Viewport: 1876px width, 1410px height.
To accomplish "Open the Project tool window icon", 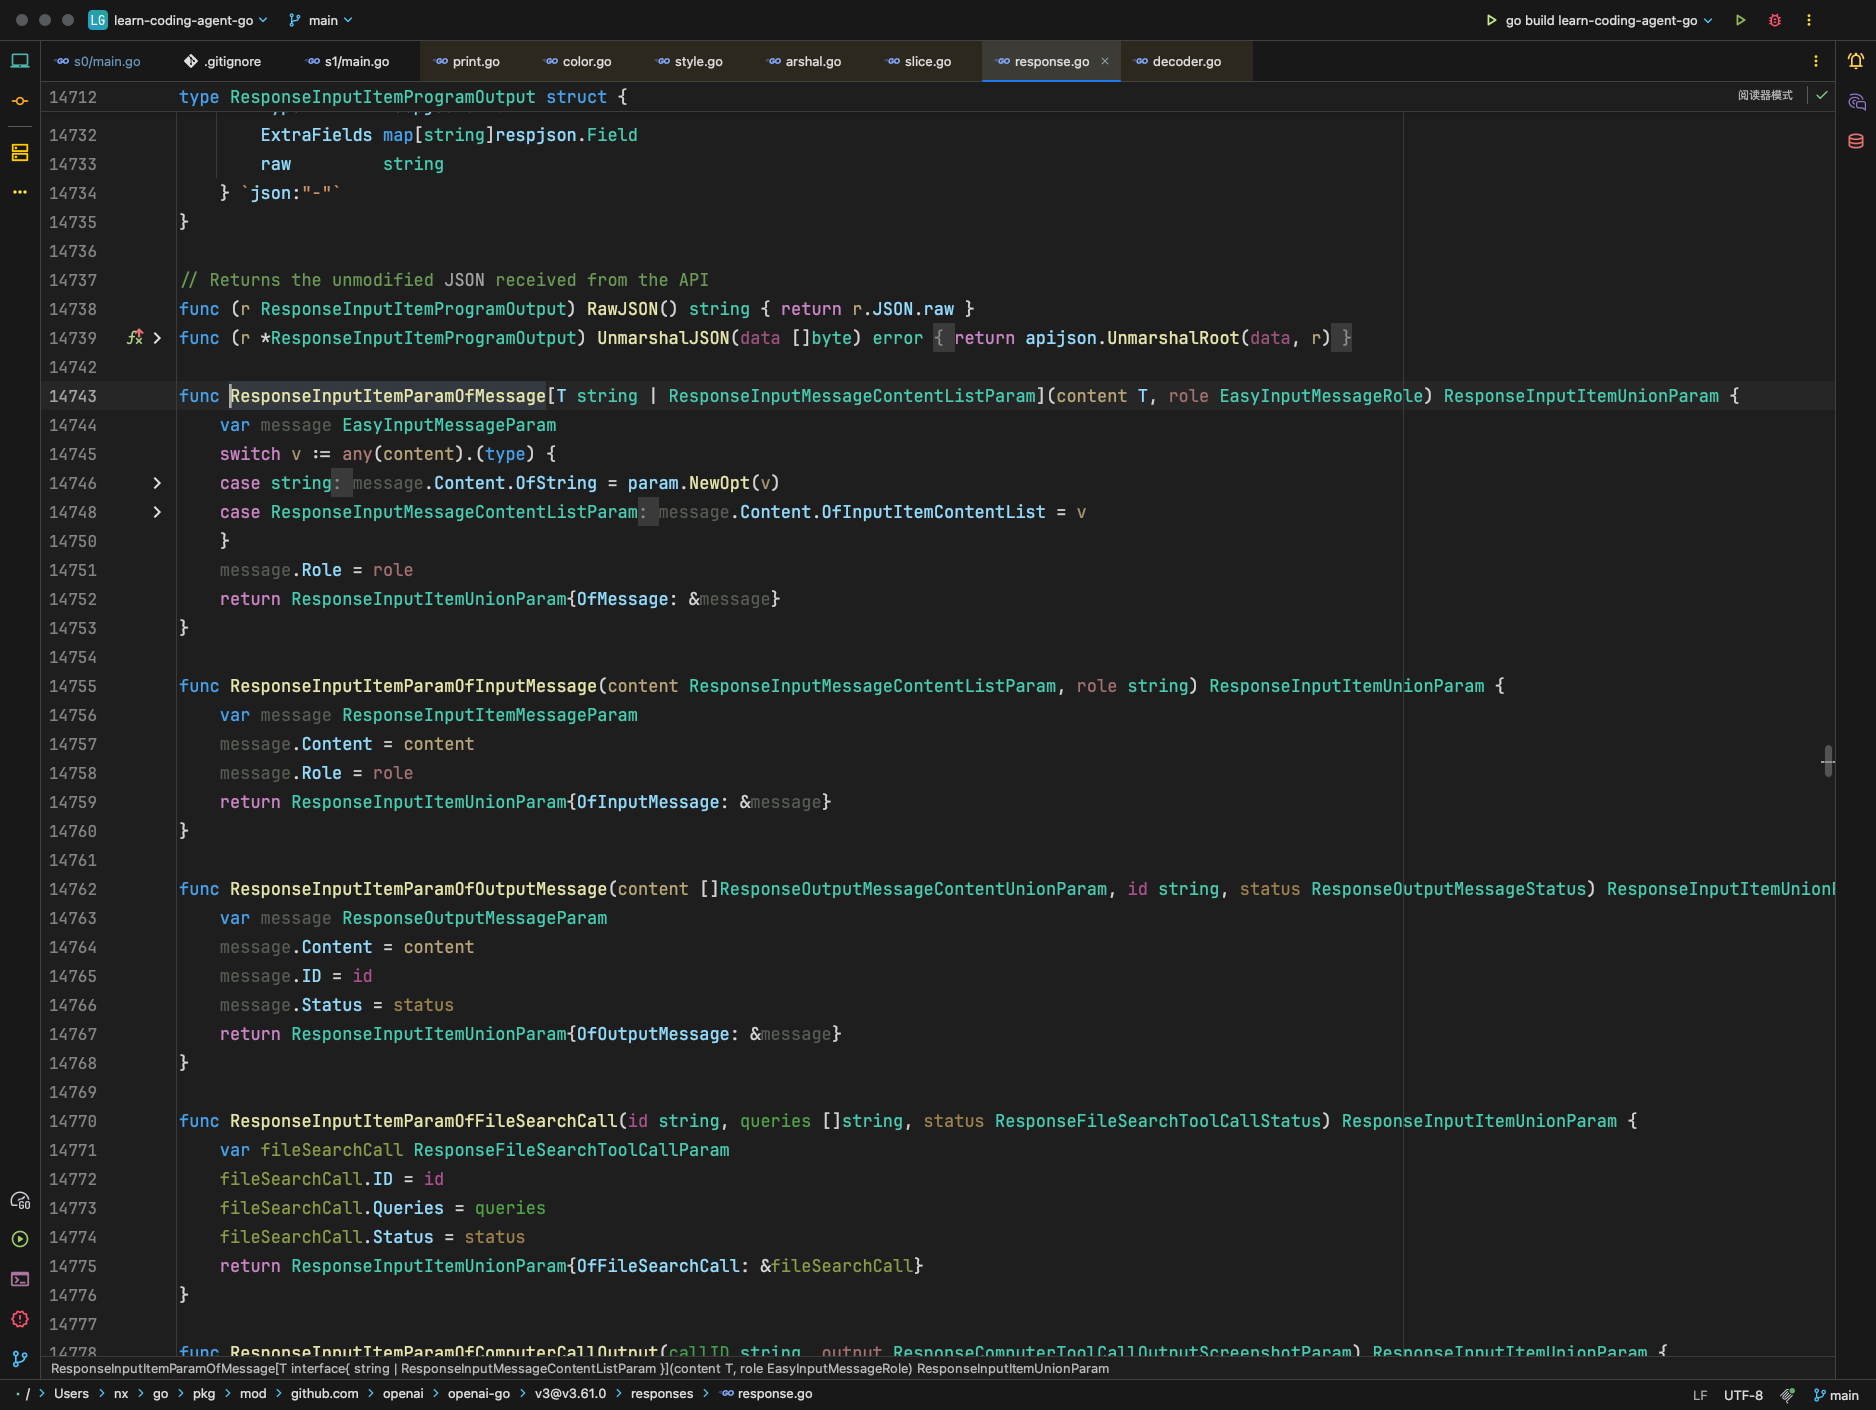I will click(20, 61).
